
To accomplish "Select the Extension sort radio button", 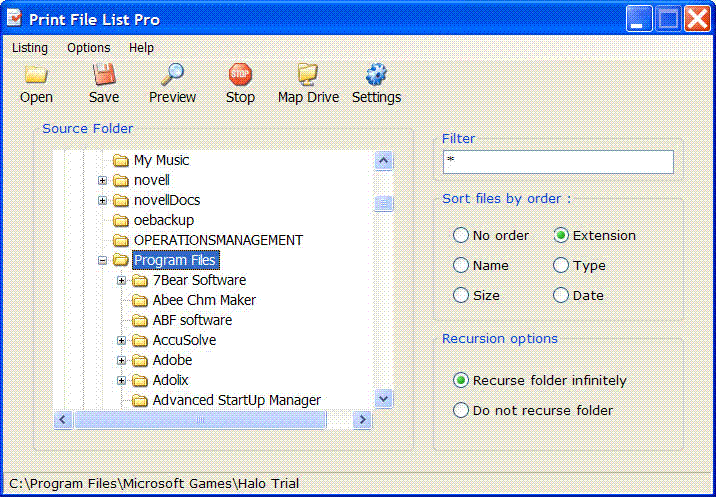I will click(561, 236).
